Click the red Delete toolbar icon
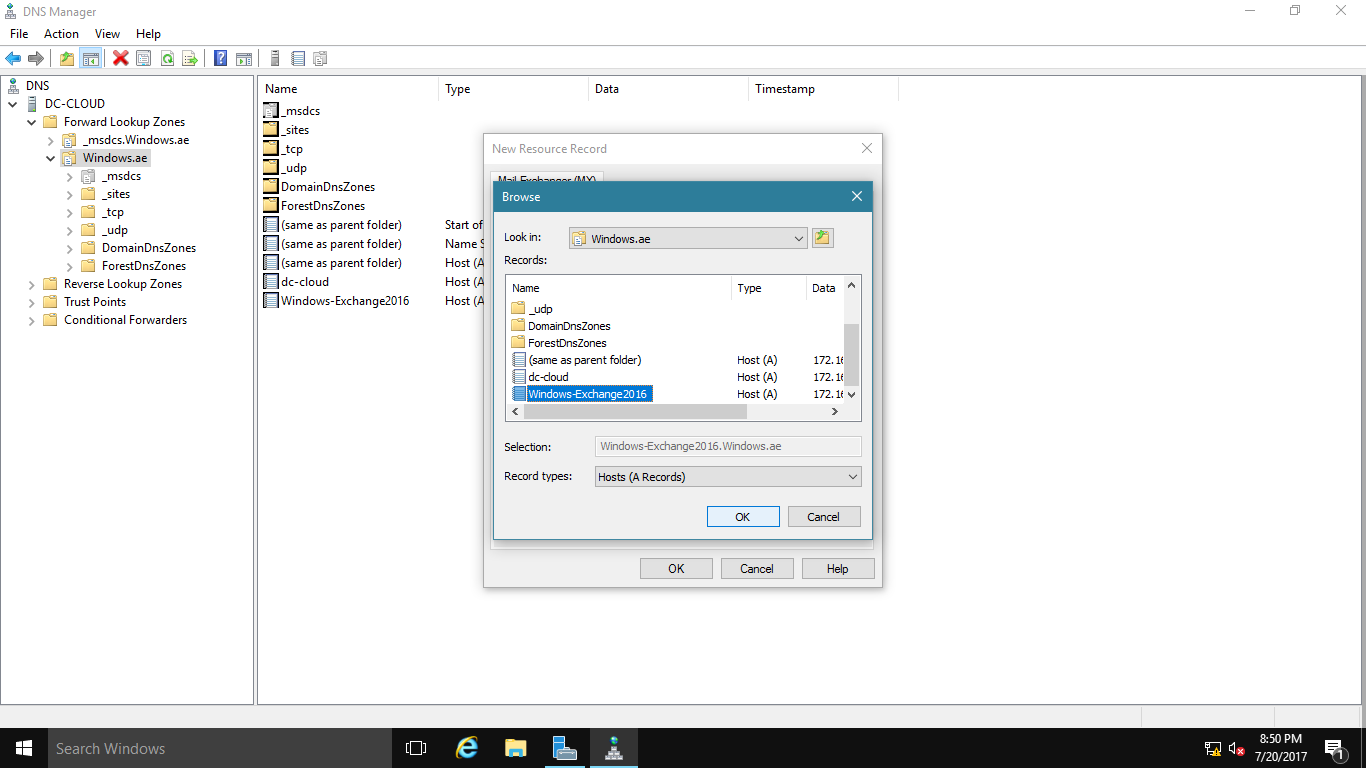Image resolution: width=1366 pixels, height=768 pixels. pos(121,59)
